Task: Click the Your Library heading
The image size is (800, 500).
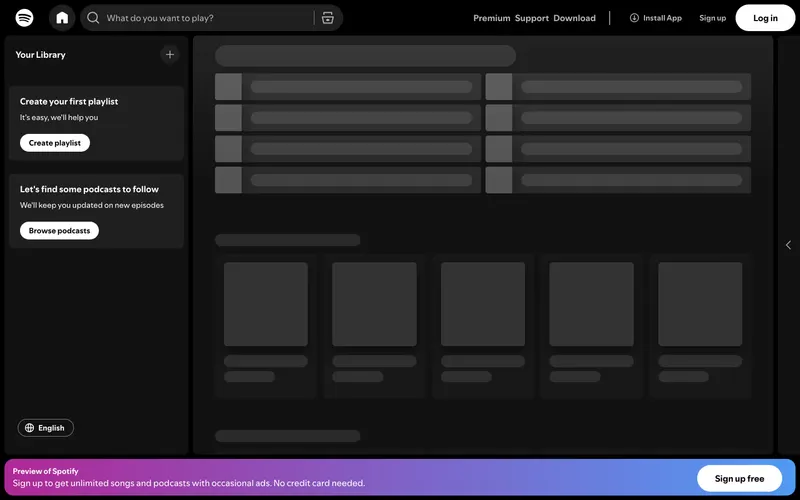Action: 40,55
